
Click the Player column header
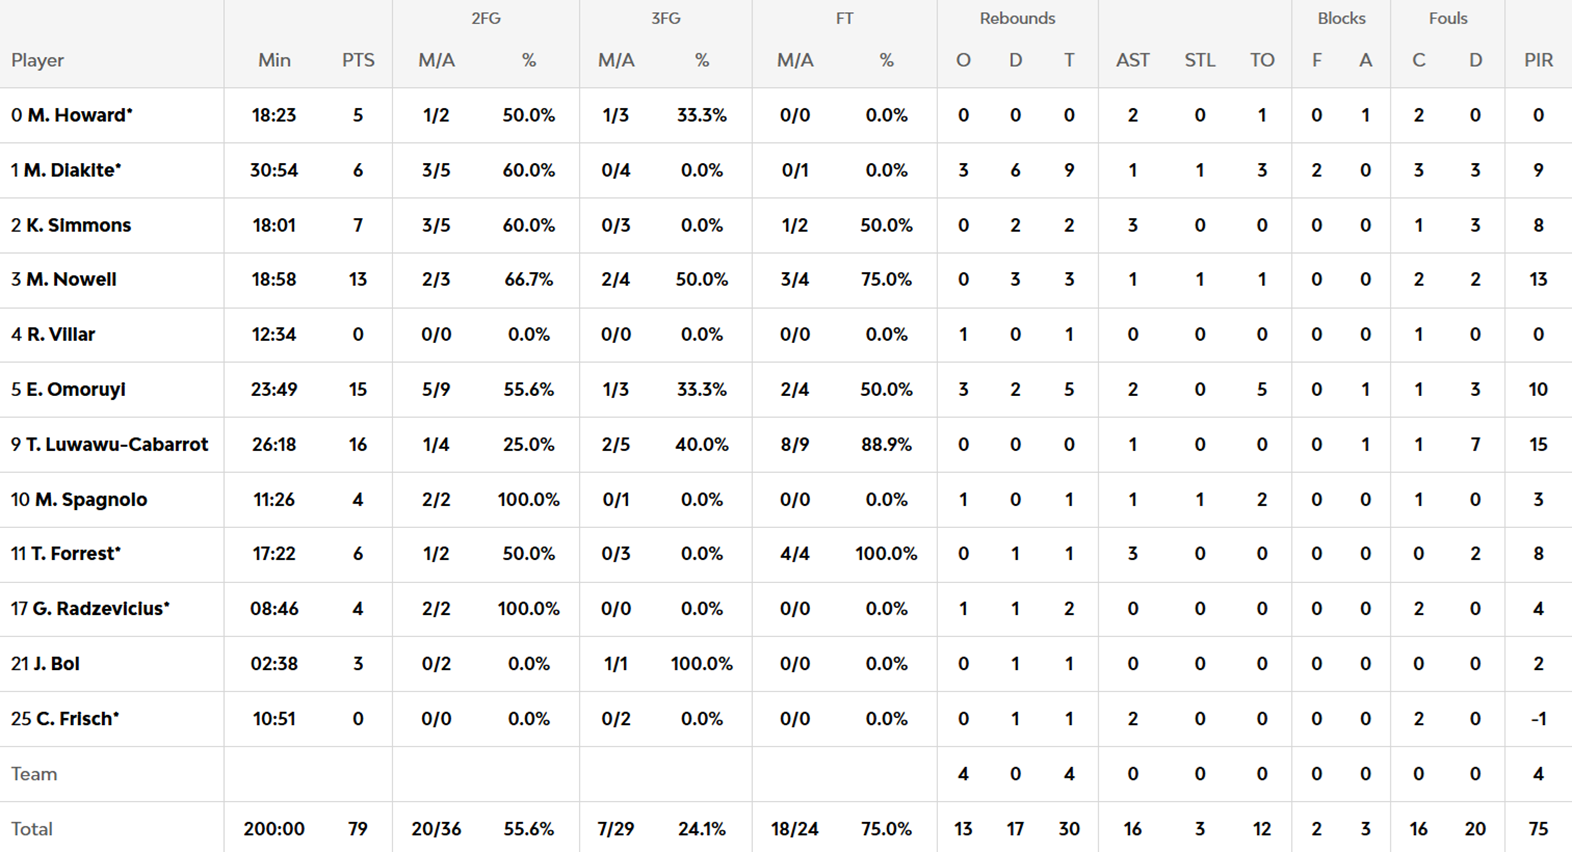(x=38, y=60)
